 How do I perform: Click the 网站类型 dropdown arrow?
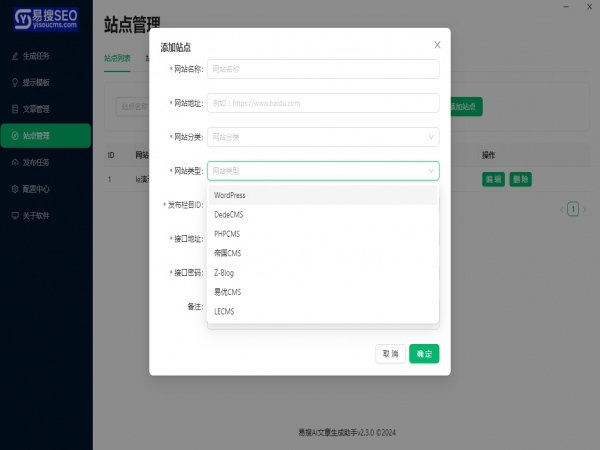431,171
